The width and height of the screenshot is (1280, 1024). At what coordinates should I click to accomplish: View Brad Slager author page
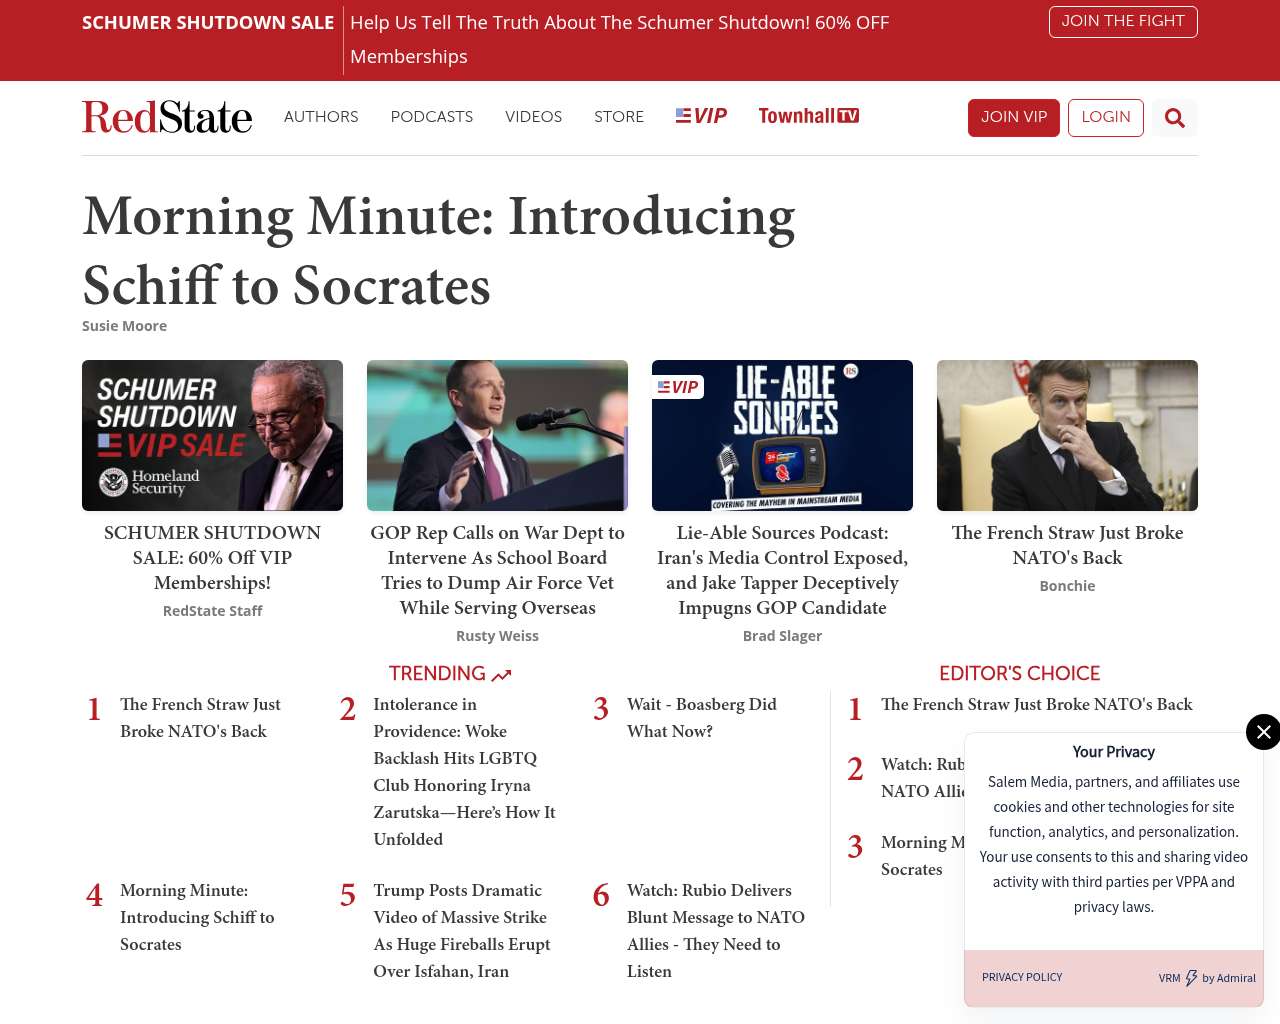coord(782,636)
